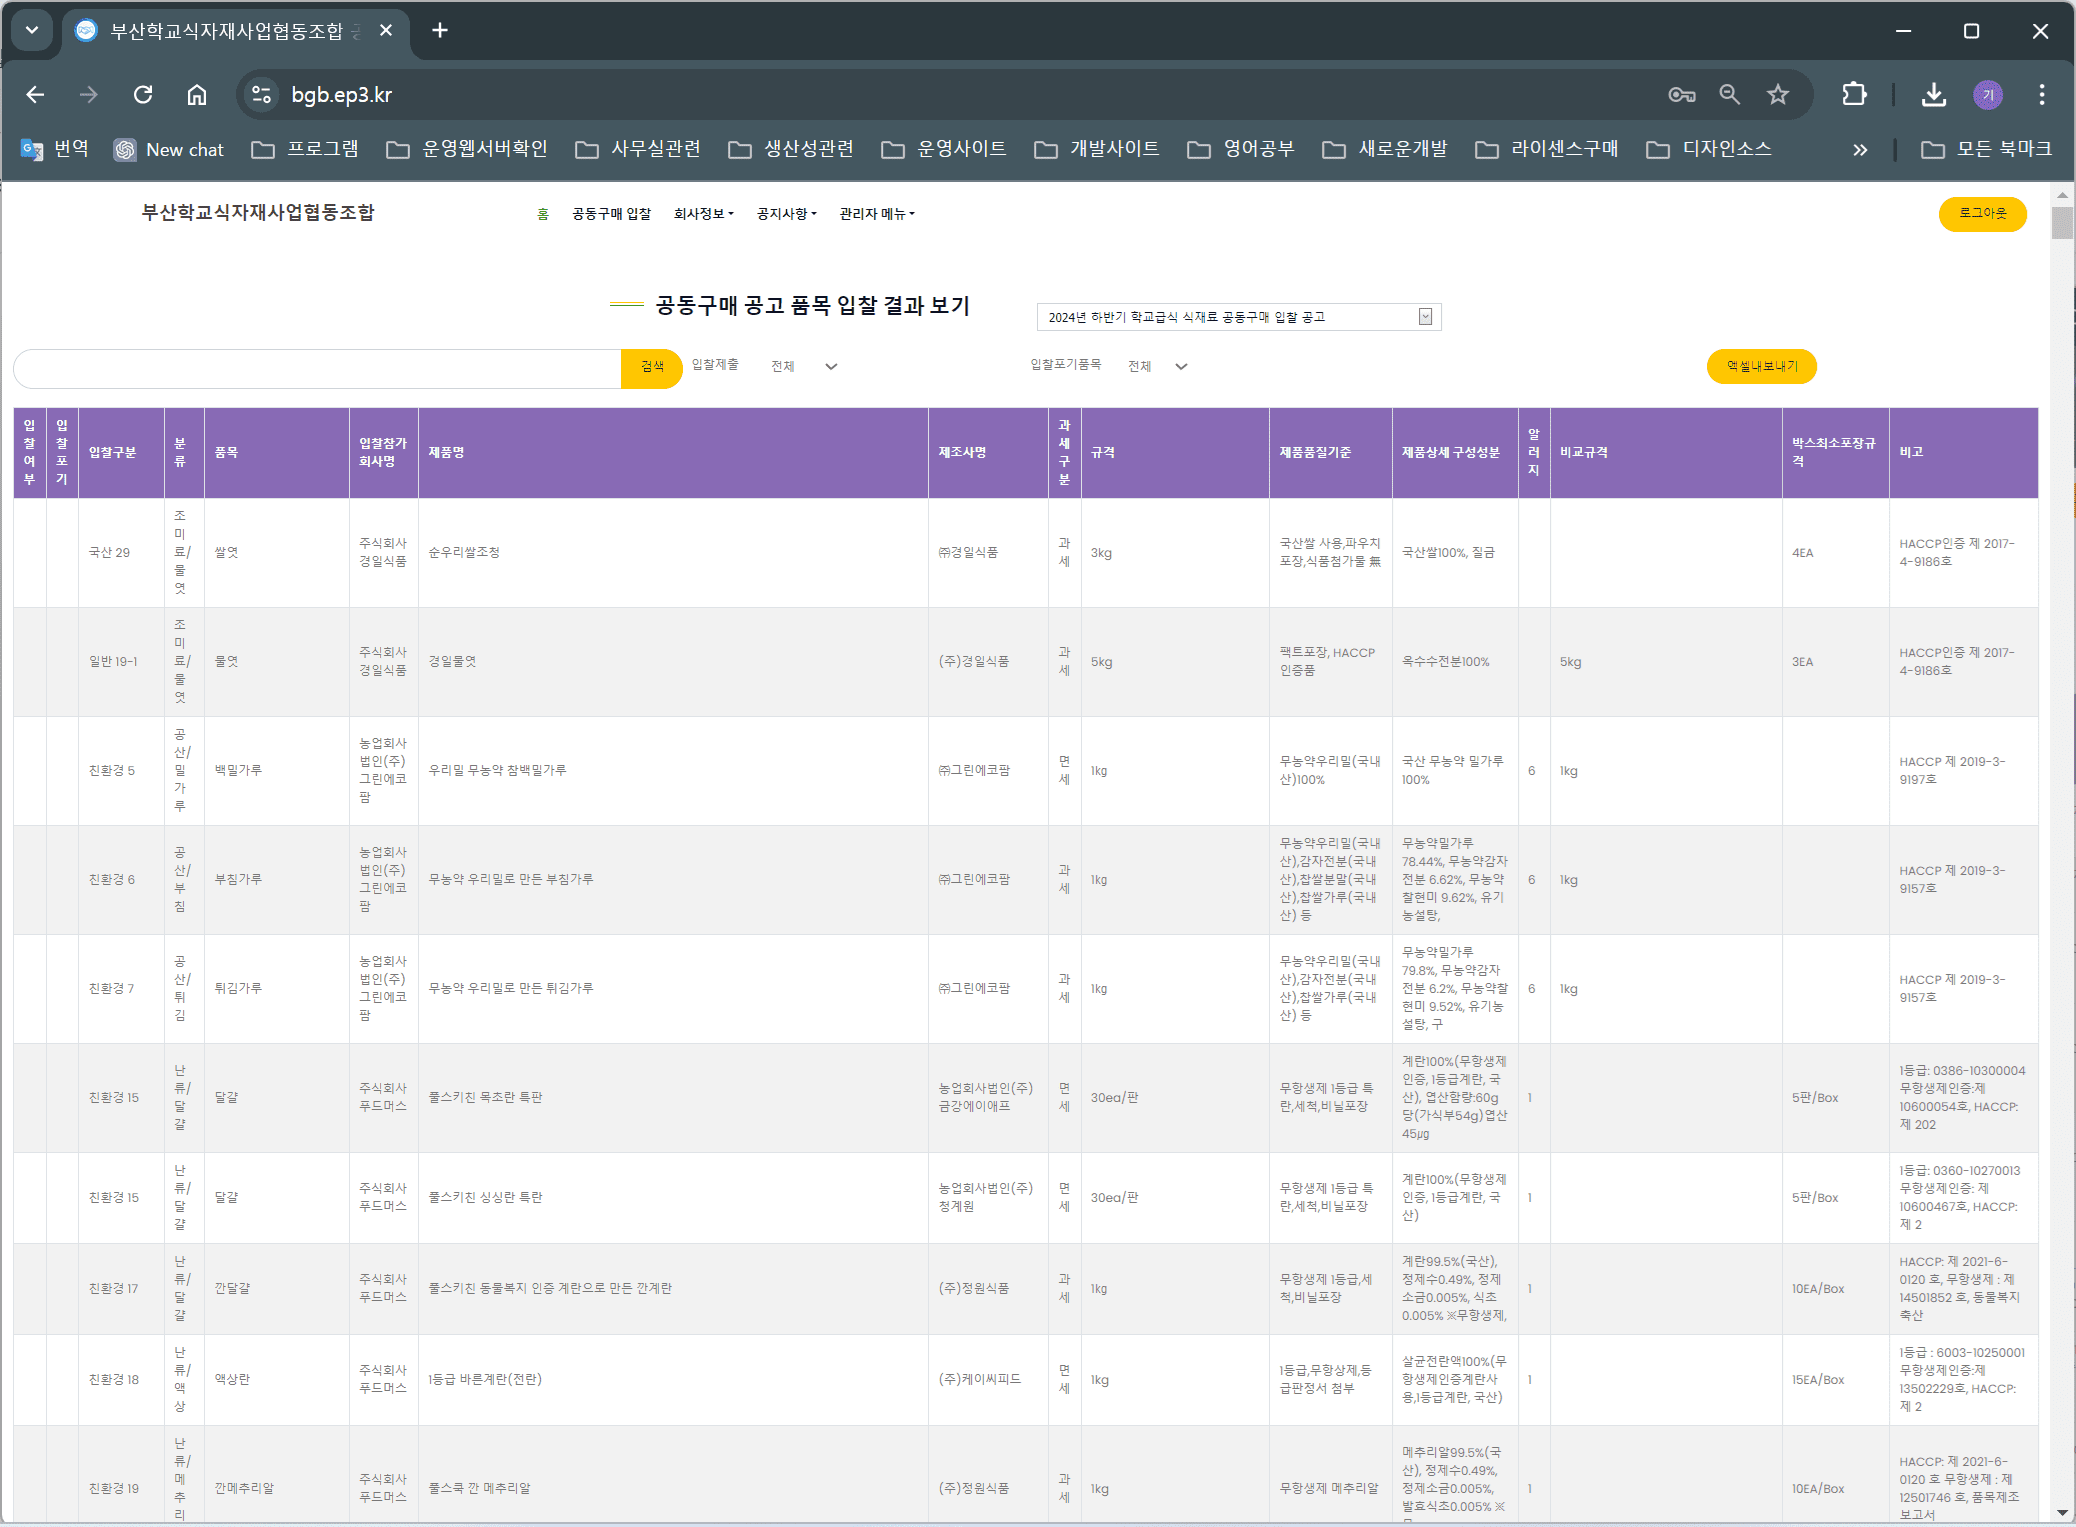Click the scrollbar down arrow
This screenshot has width=2076, height=1527.
pyautogui.click(x=2062, y=1513)
